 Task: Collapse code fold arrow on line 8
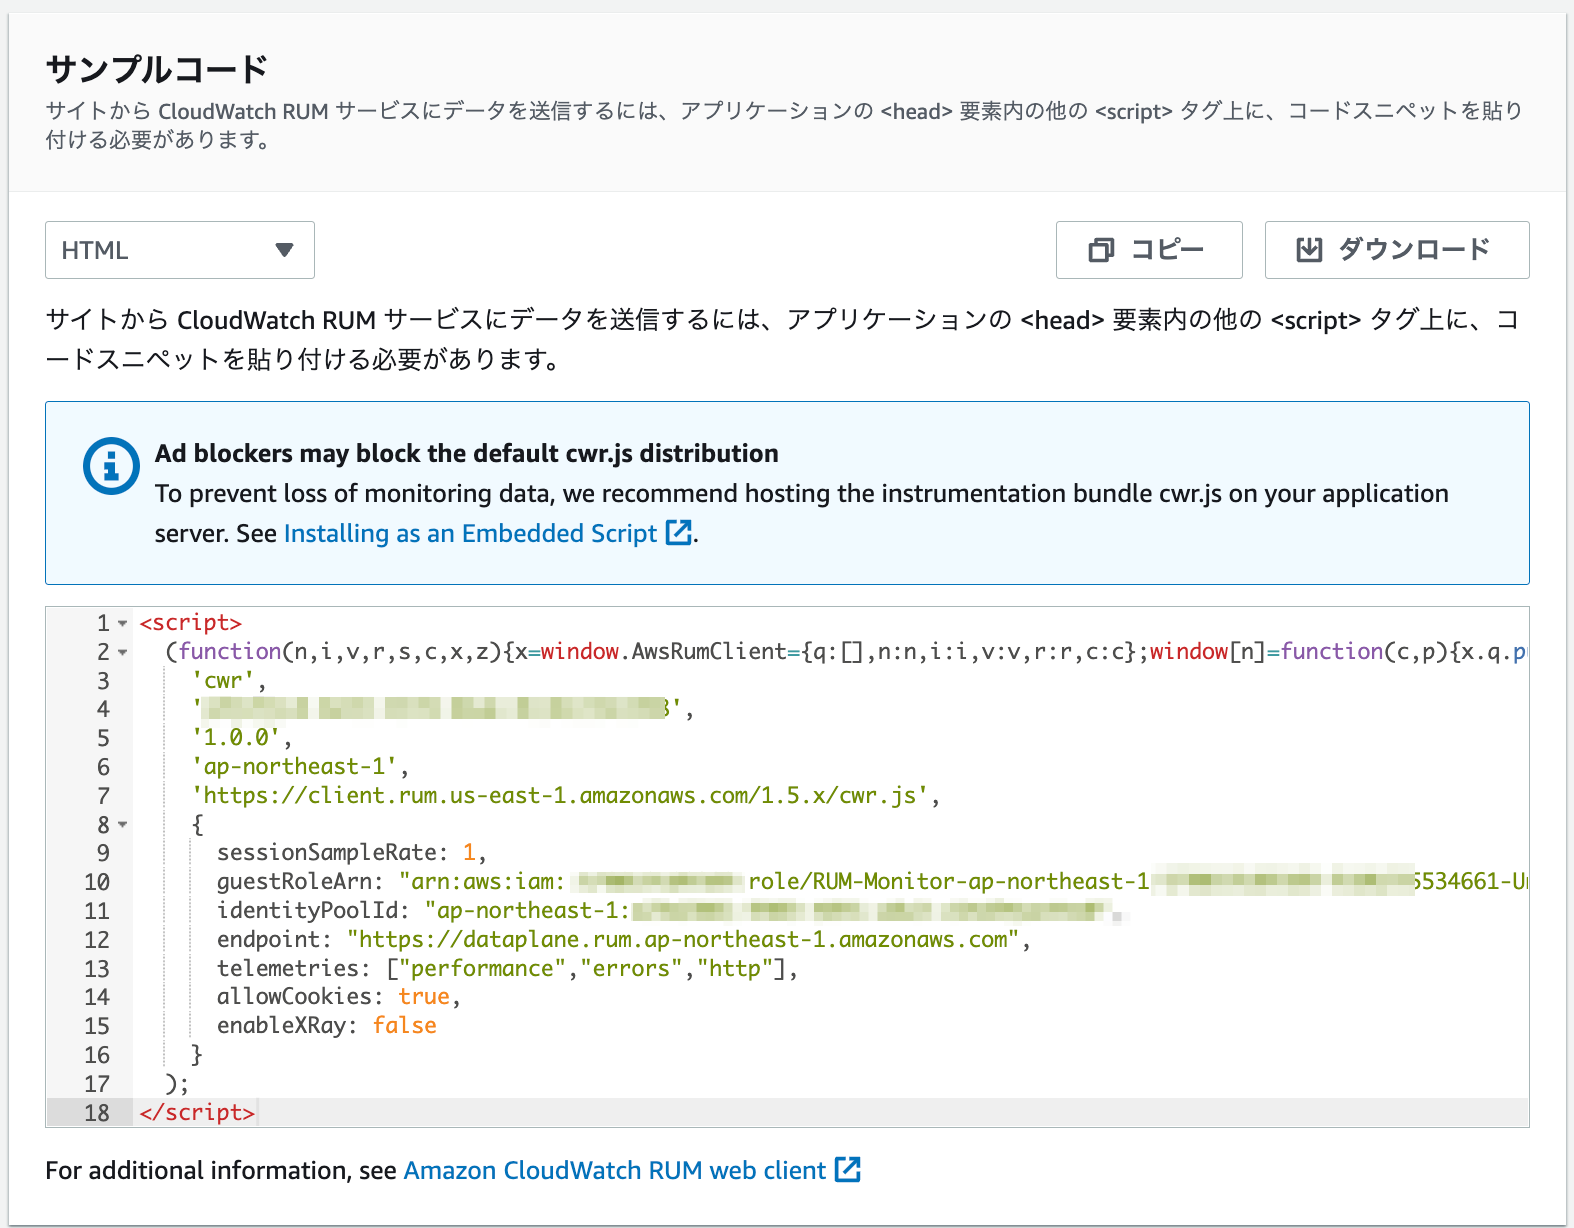click(123, 825)
